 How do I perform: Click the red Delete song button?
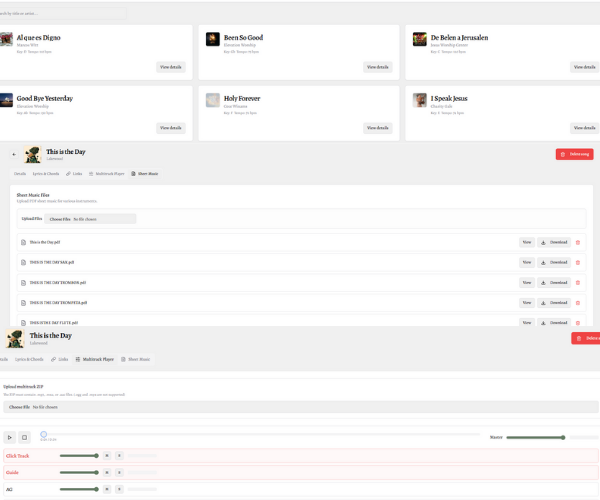[574, 154]
